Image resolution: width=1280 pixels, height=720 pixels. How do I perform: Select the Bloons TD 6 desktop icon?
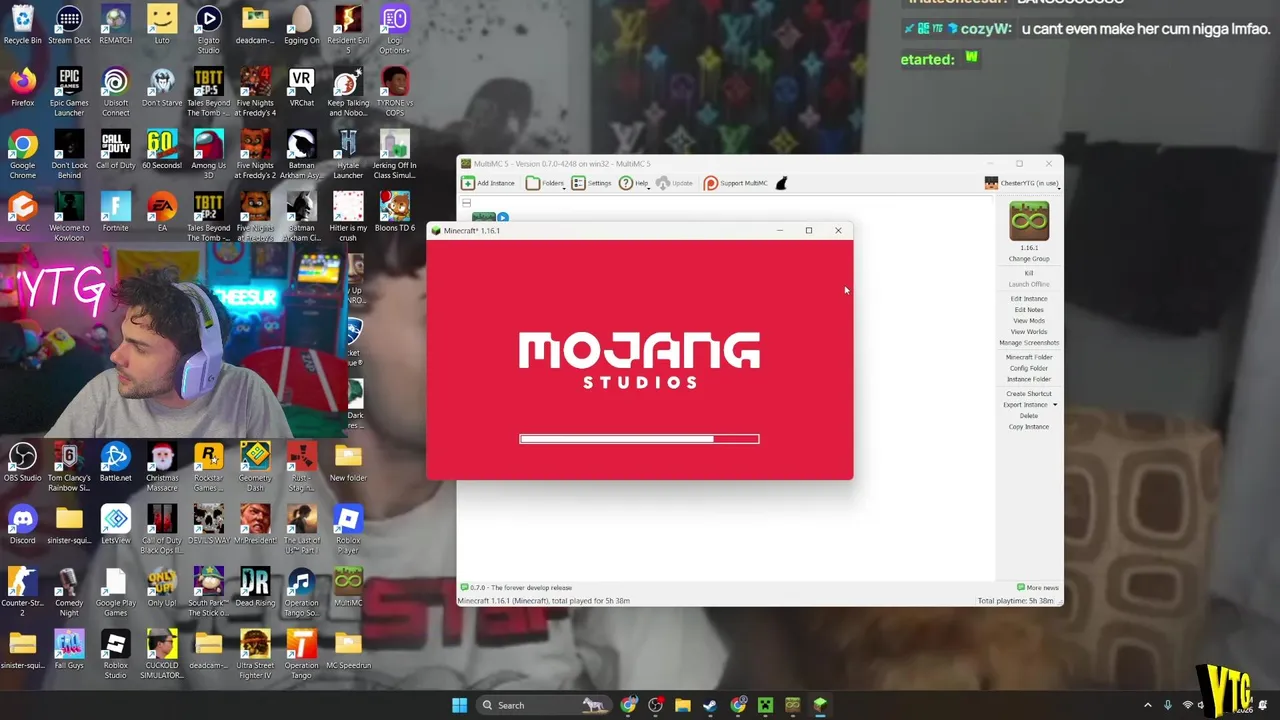click(x=394, y=213)
